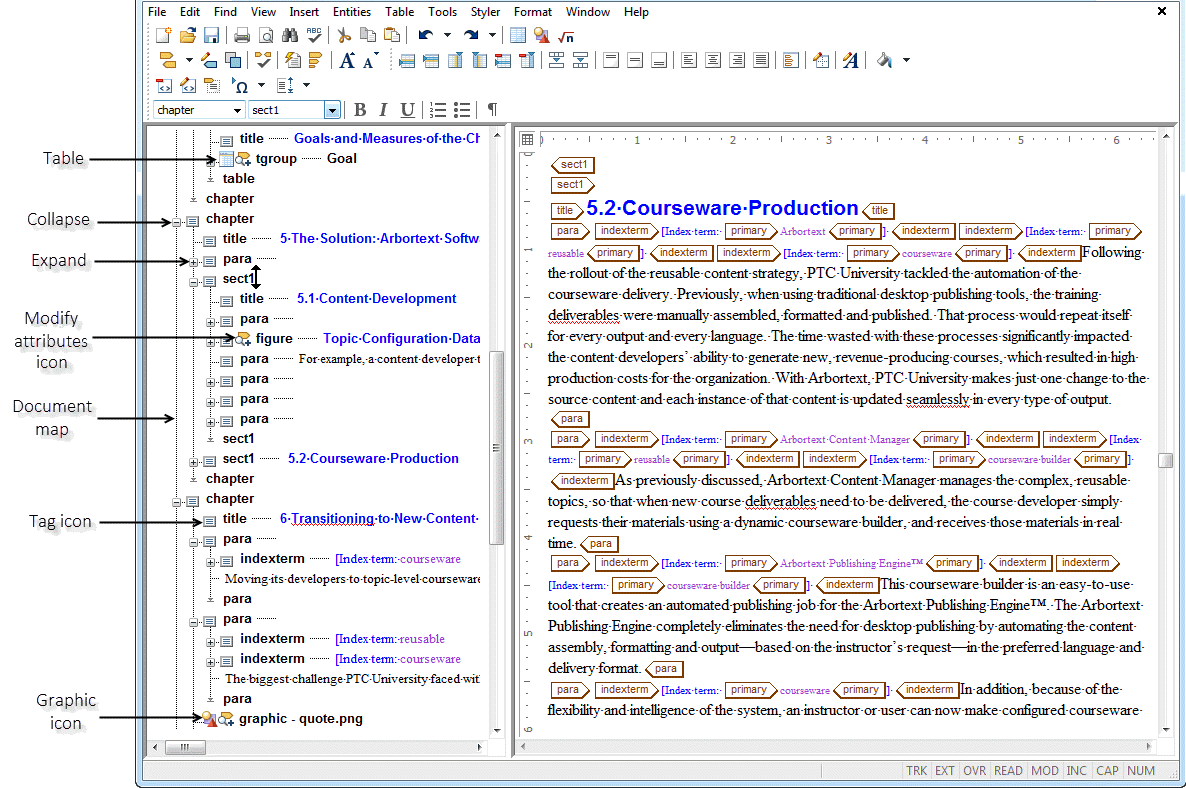Image resolution: width=1186 pixels, height=788 pixels.
Task: Toggle center text alignment
Action: pos(713,60)
